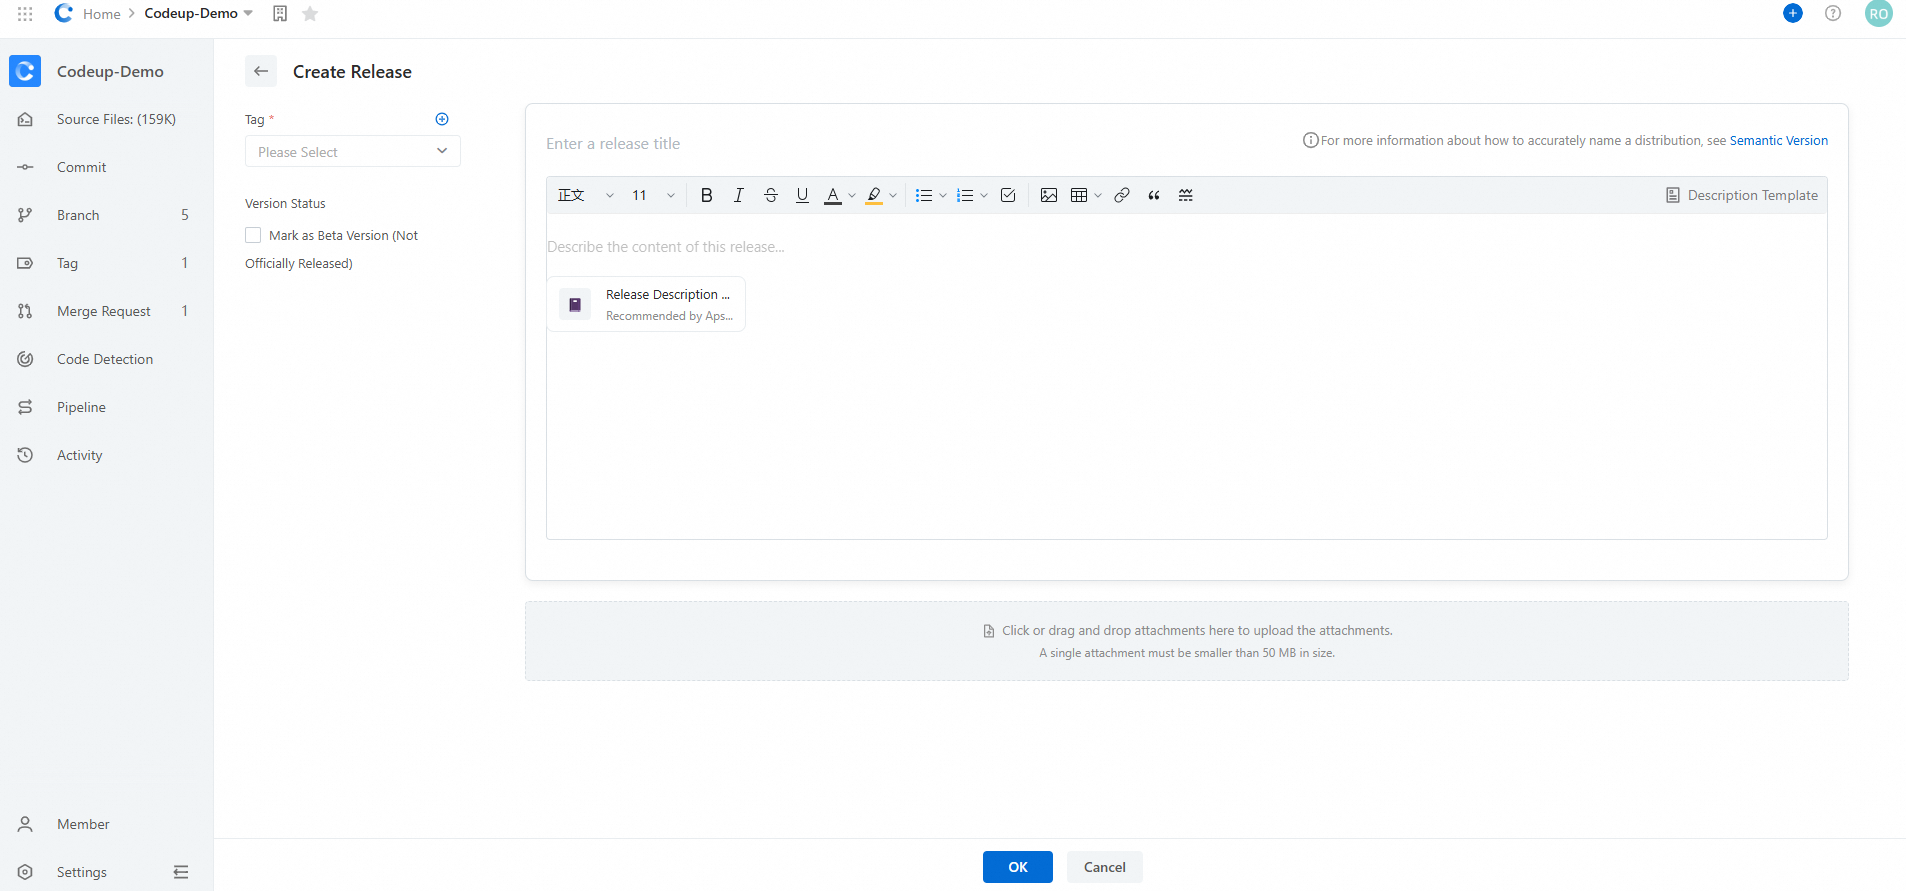Open paragraph style dropdown arrow
The image size is (1906, 891).
pos(610,195)
